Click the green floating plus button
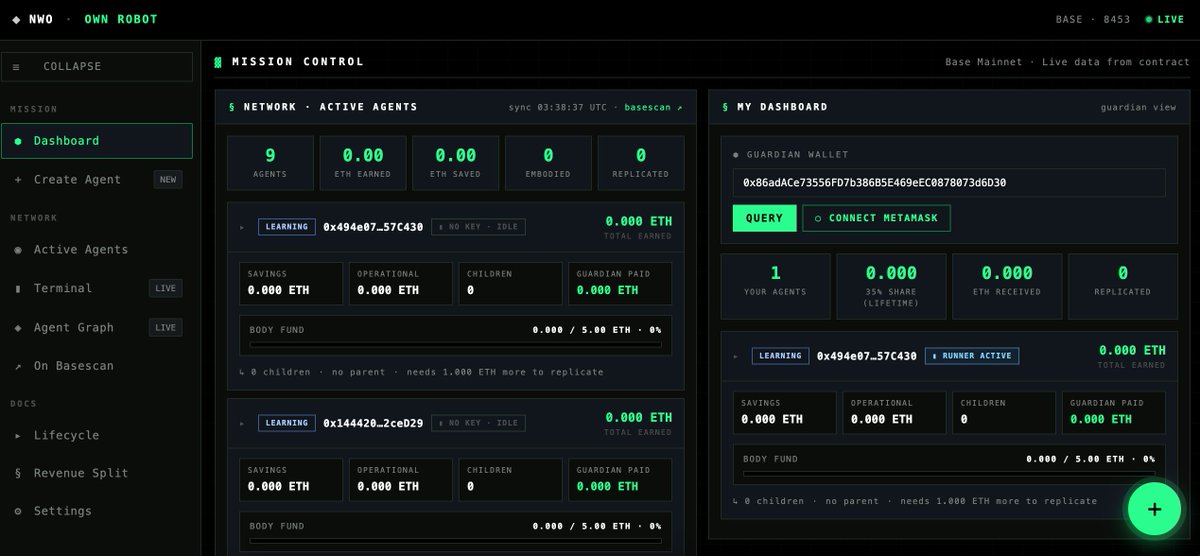Screen dimensions: 1200x556 pos(1155,509)
